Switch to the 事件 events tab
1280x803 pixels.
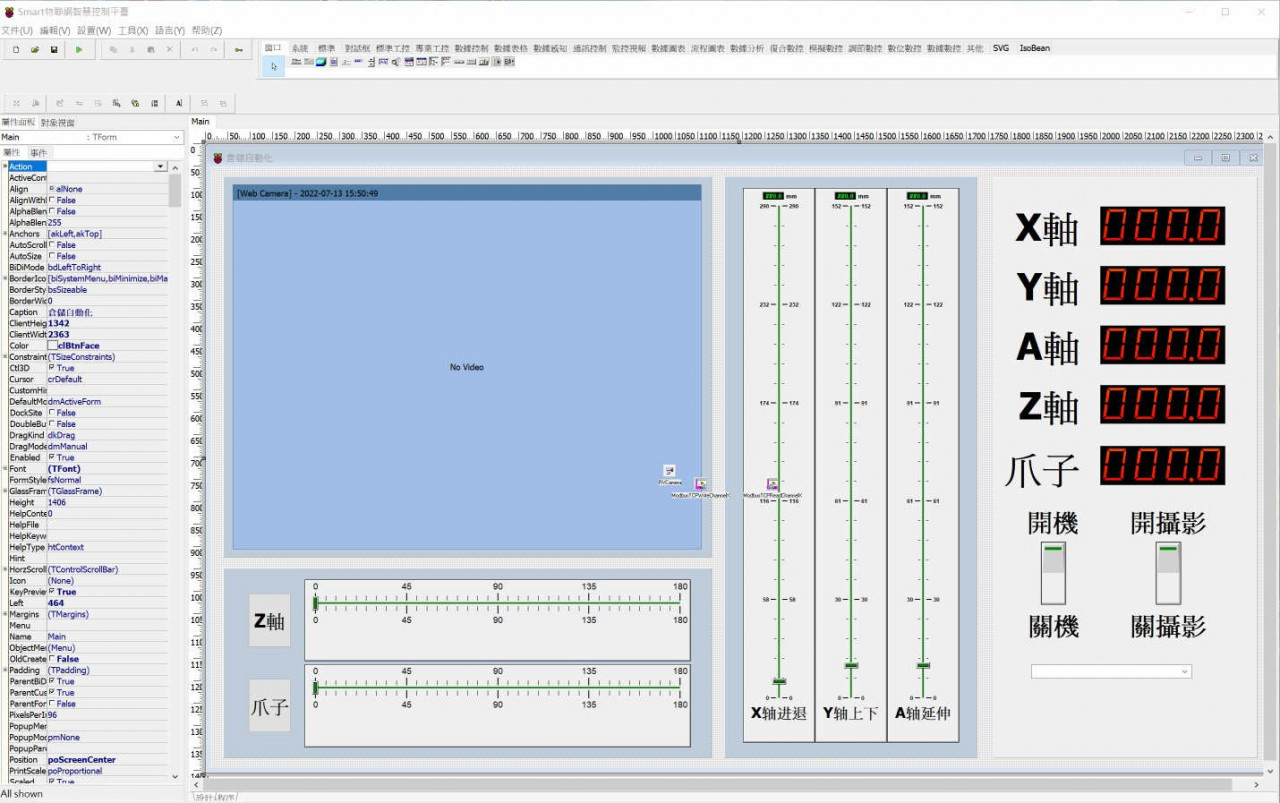point(39,152)
